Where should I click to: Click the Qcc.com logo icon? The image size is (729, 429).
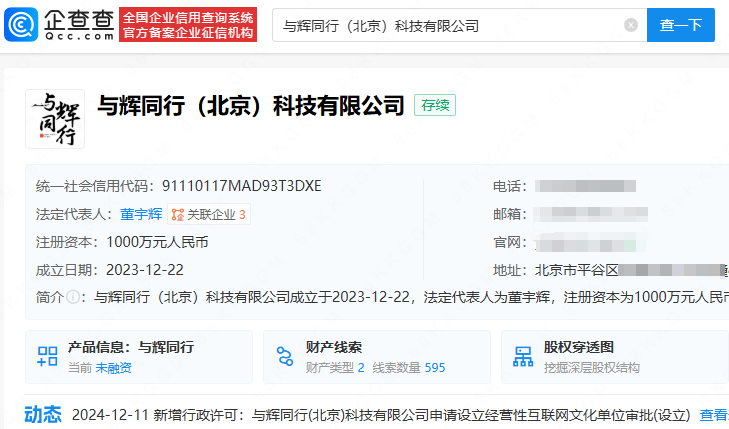click(21, 25)
